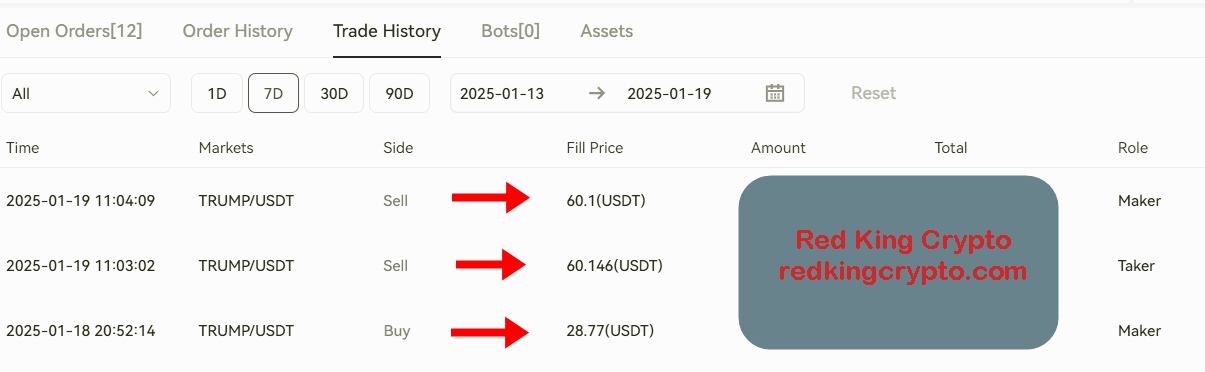Select the 7D time range
This screenshot has width=1205, height=372.
pyautogui.click(x=273, y=93)
